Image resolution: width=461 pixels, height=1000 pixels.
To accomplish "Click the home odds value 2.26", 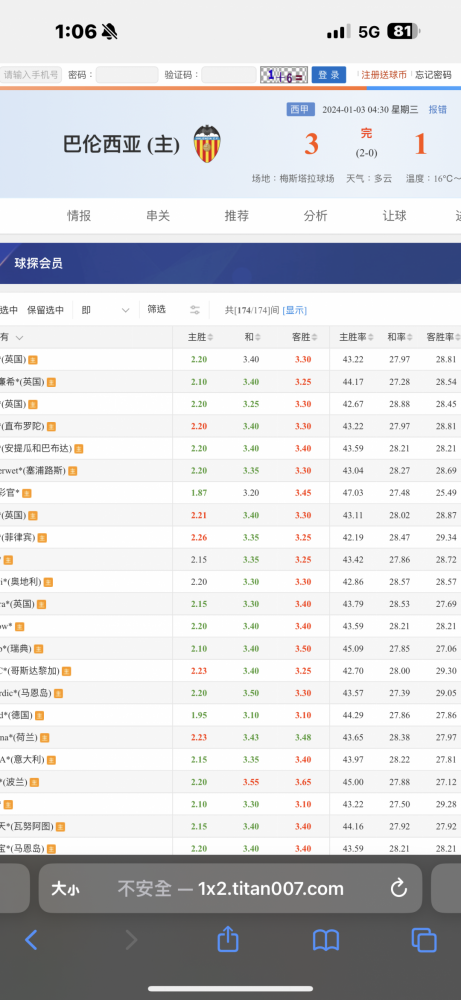I will point(199,538).
